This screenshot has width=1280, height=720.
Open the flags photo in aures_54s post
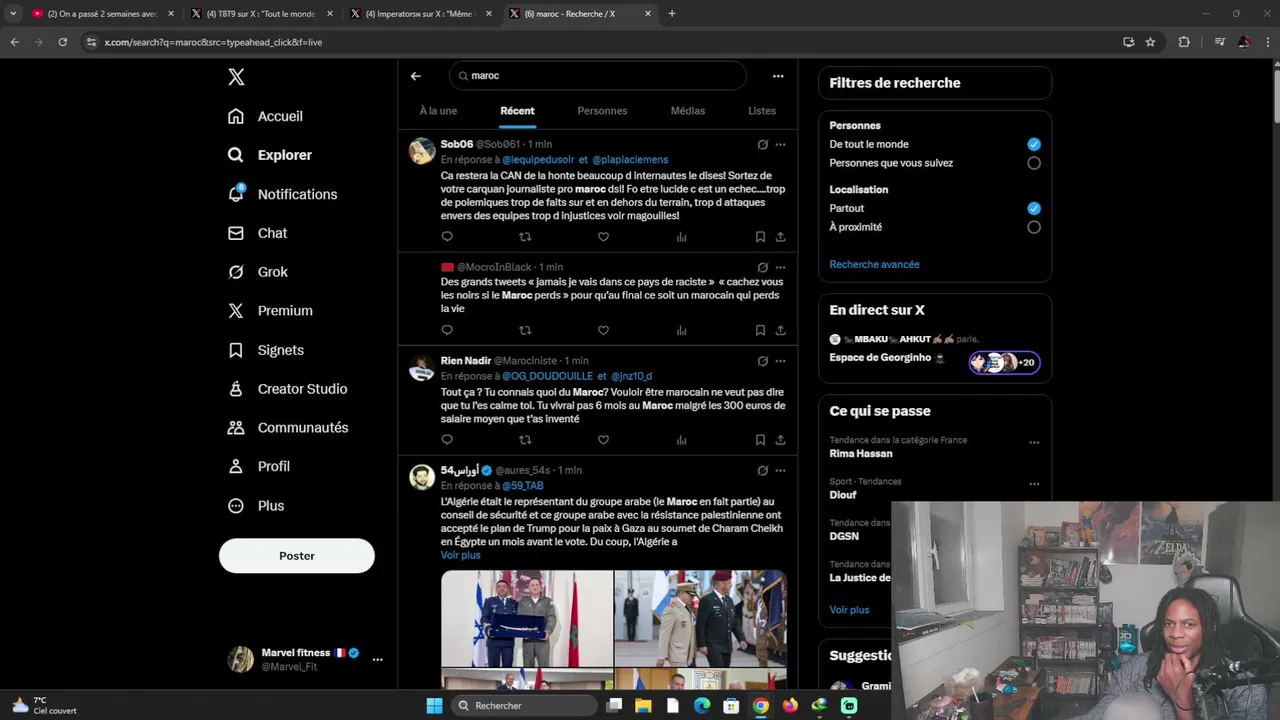527,619
